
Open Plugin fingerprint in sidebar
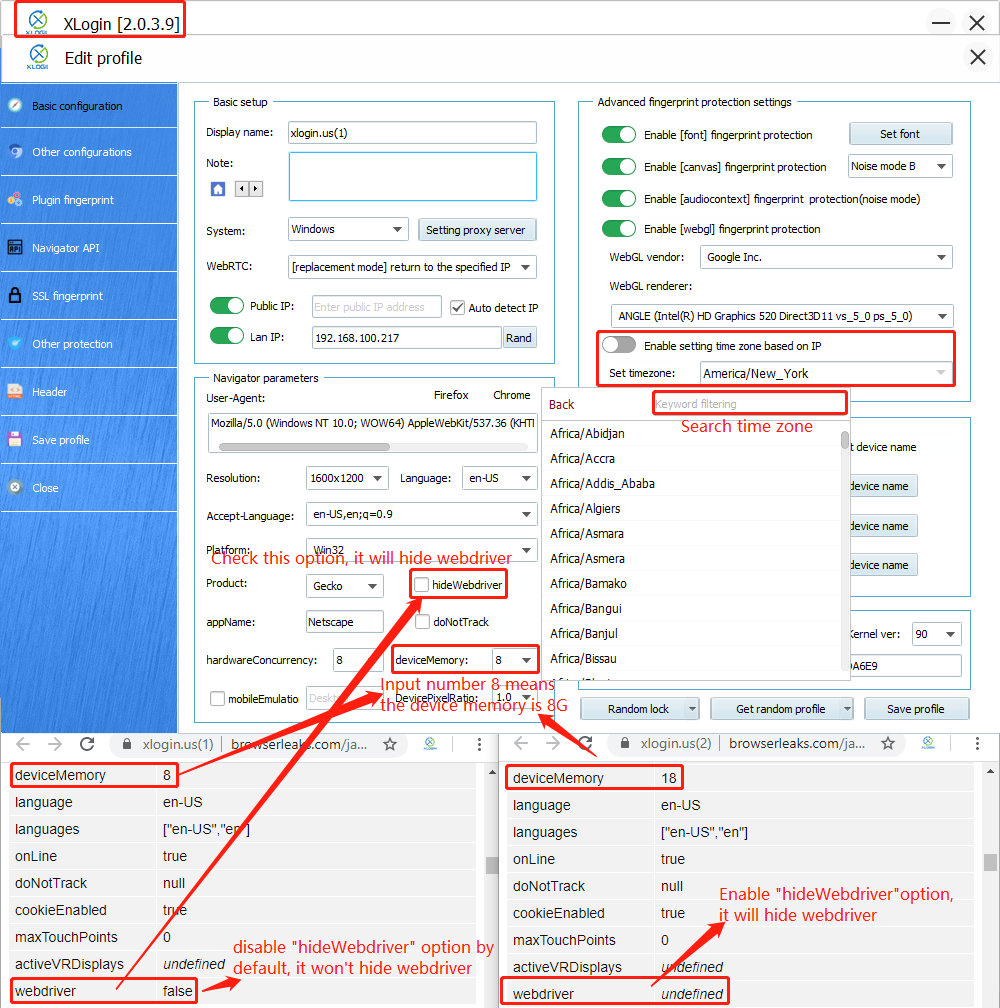(89, 199)
